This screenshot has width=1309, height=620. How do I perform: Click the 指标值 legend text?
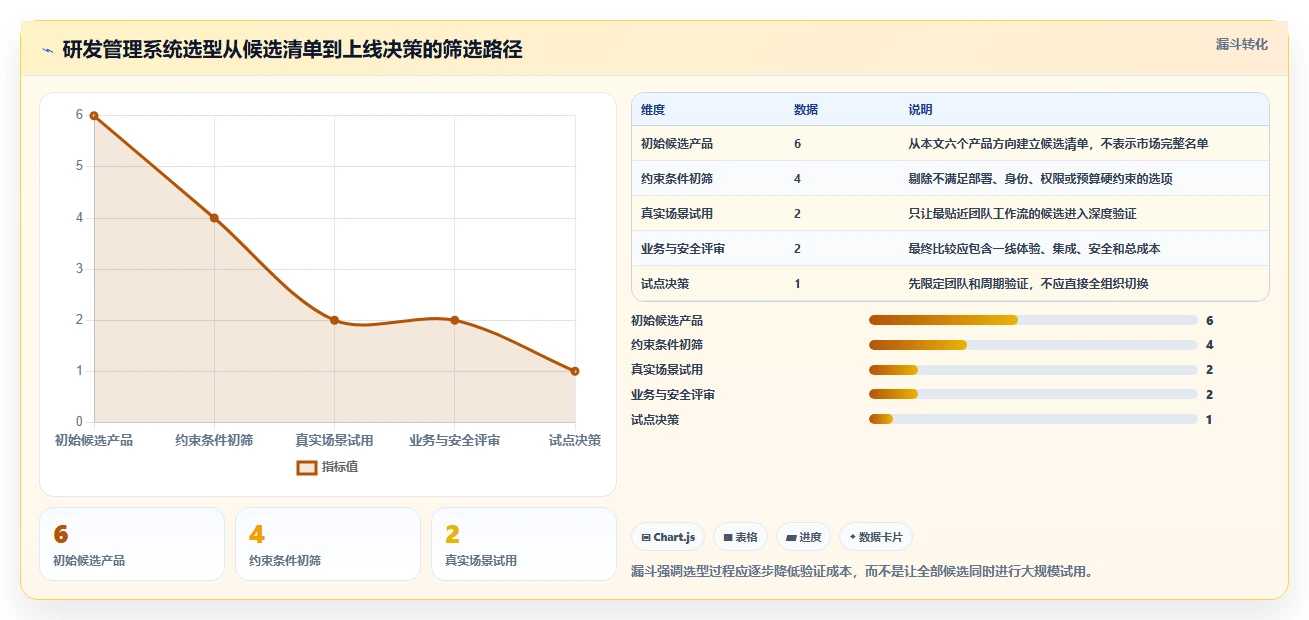click(340, 467)
